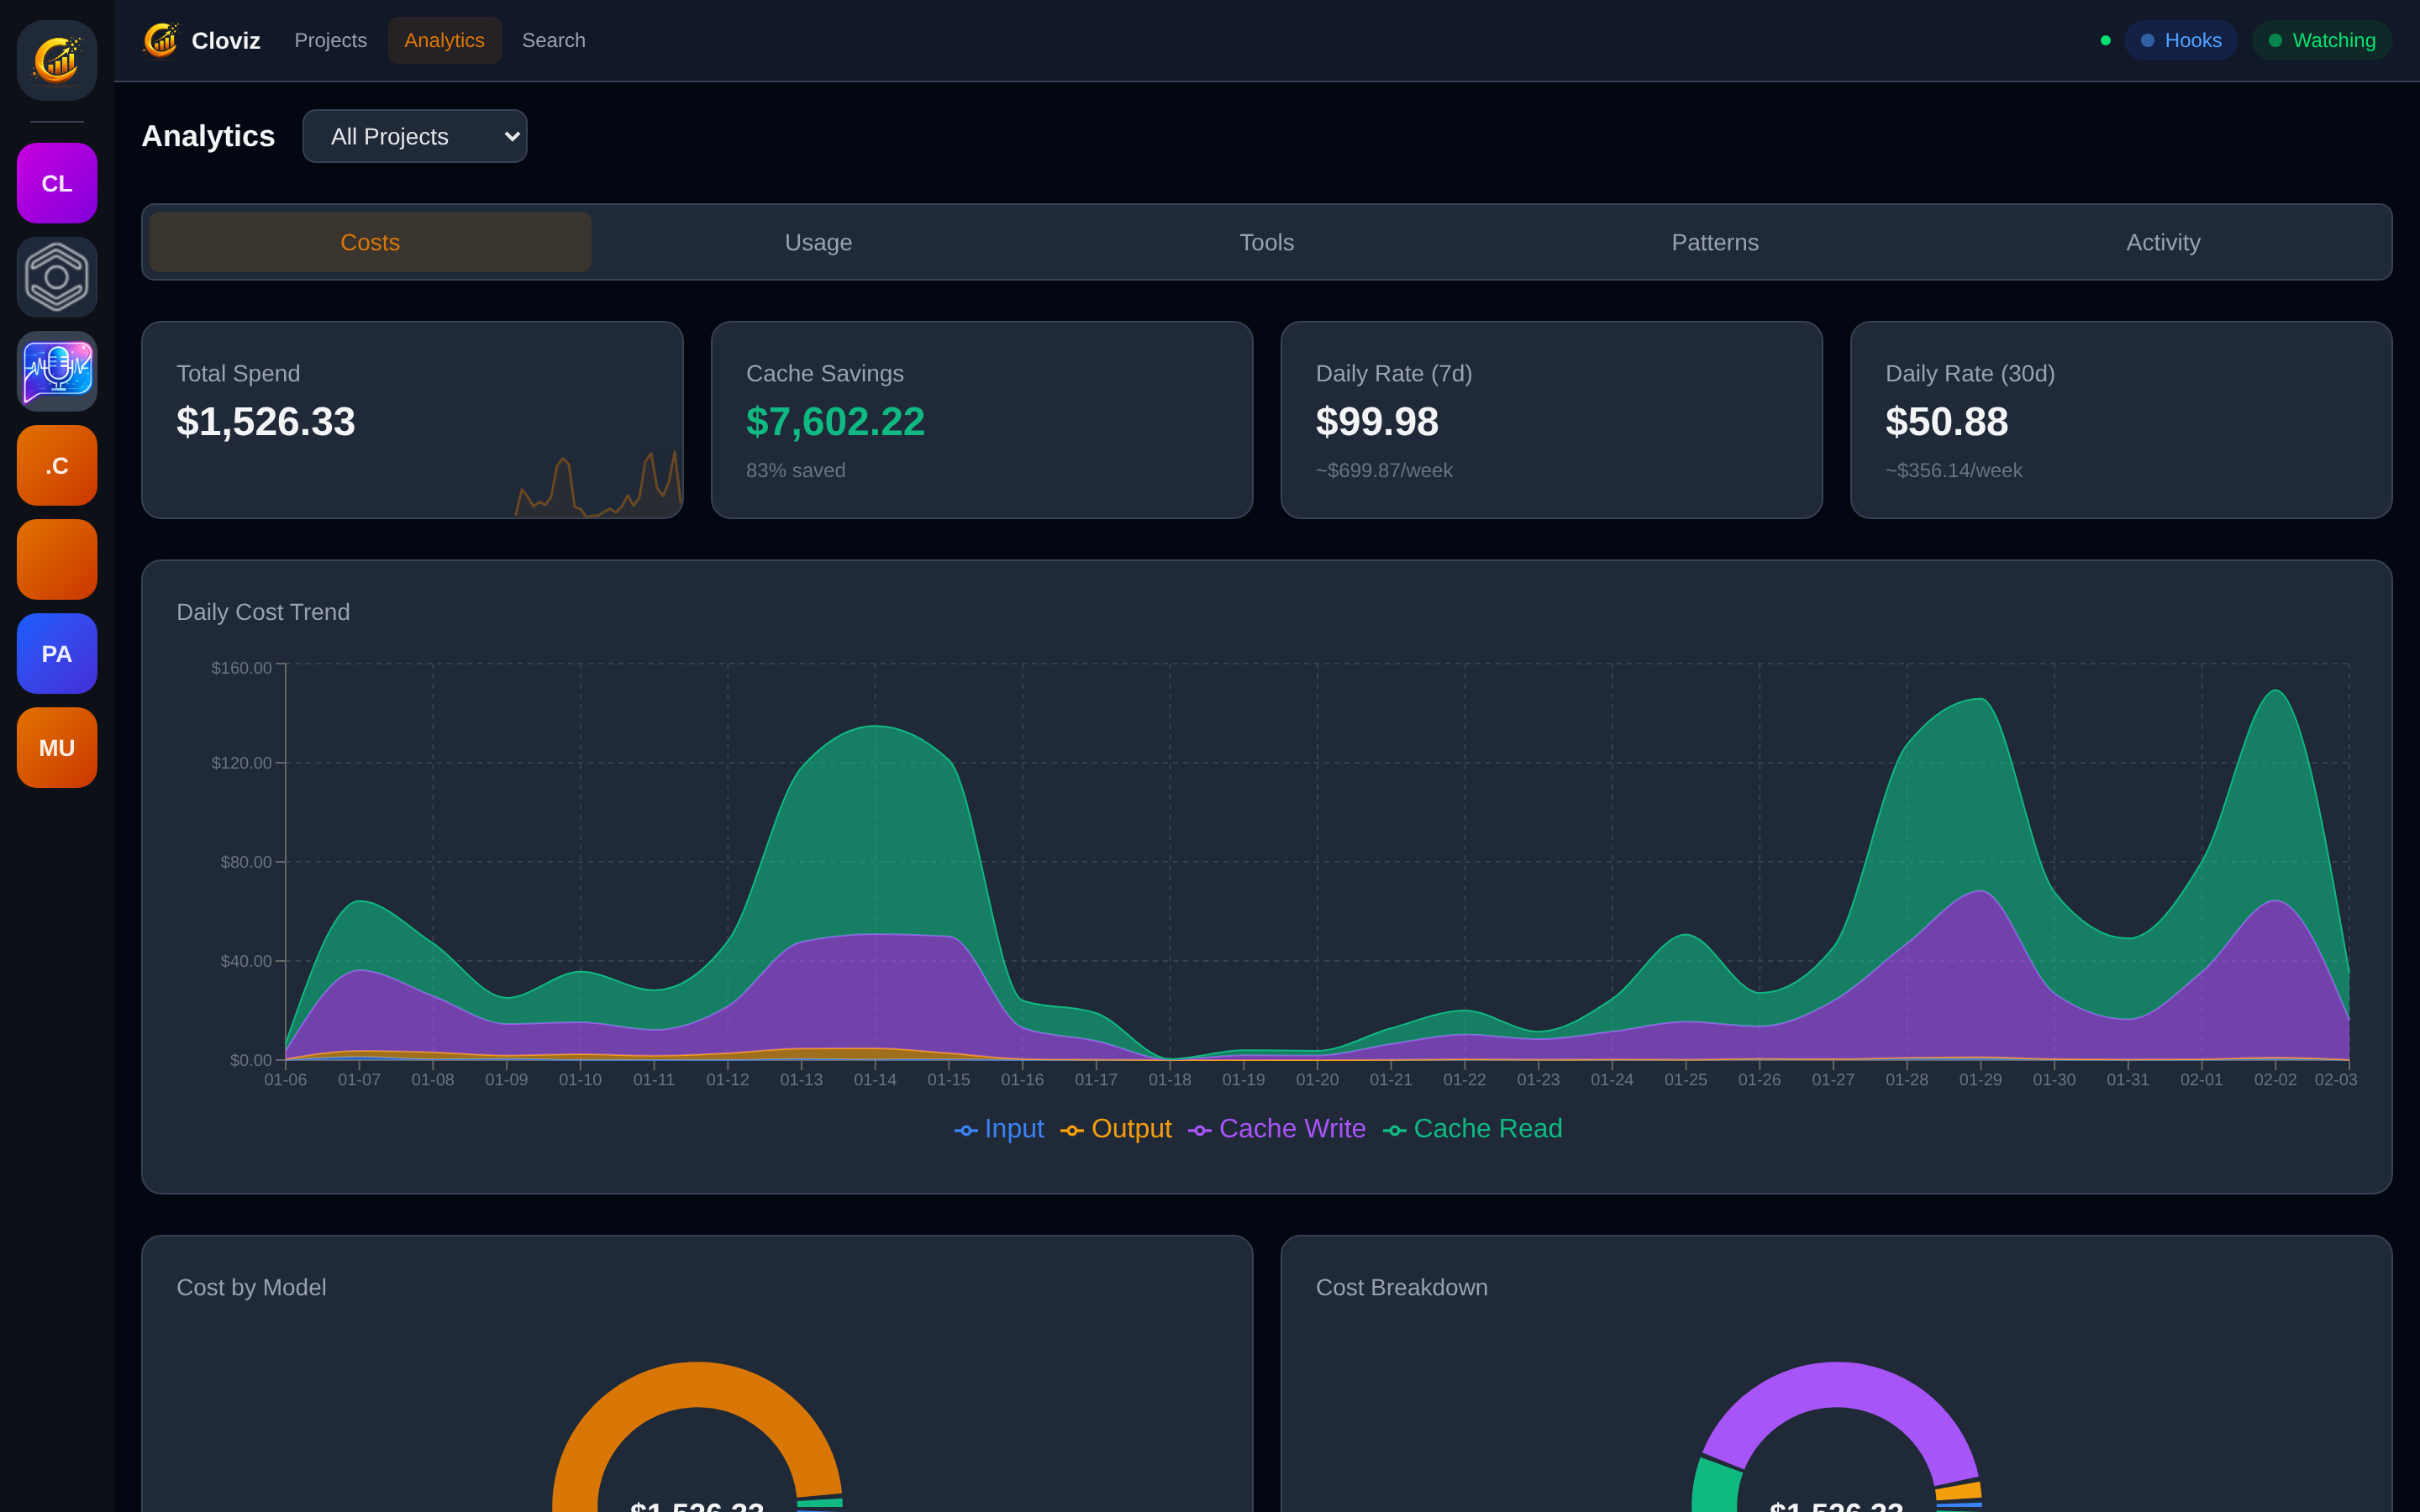Image resolution: width=2420 pixels, height=1512 pixels.
Task: Toggle the Input series visibility in the legend
Action: tap(998, 1128)
